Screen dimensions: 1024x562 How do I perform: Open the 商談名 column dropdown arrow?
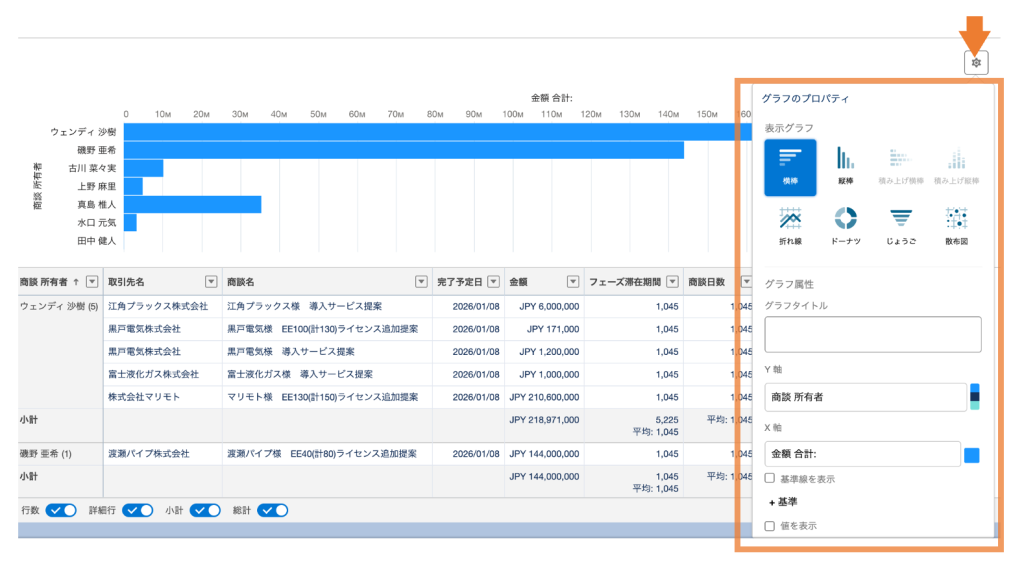click(420, 282)
